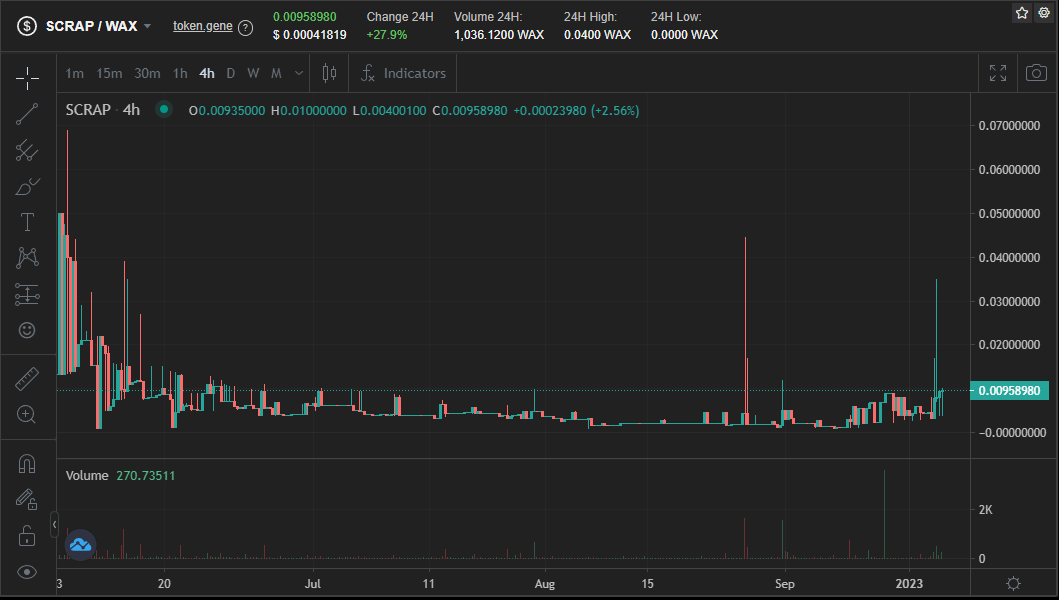Click the green market status dot
Screen dimensions: 1059x600
coord(164,109)
